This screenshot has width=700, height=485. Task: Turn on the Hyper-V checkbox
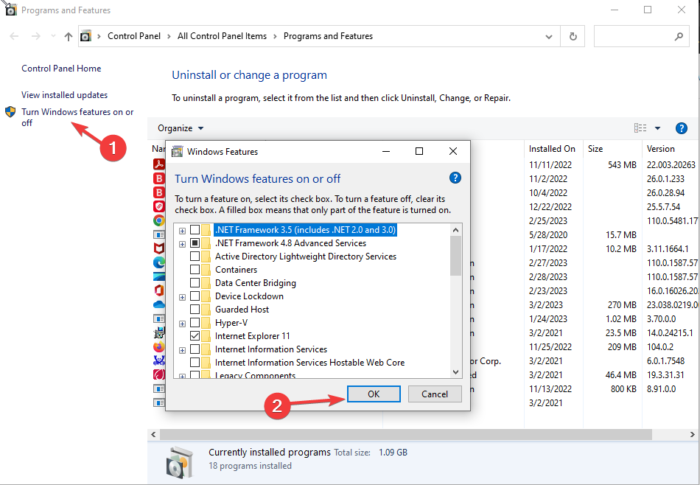[195, 322]
